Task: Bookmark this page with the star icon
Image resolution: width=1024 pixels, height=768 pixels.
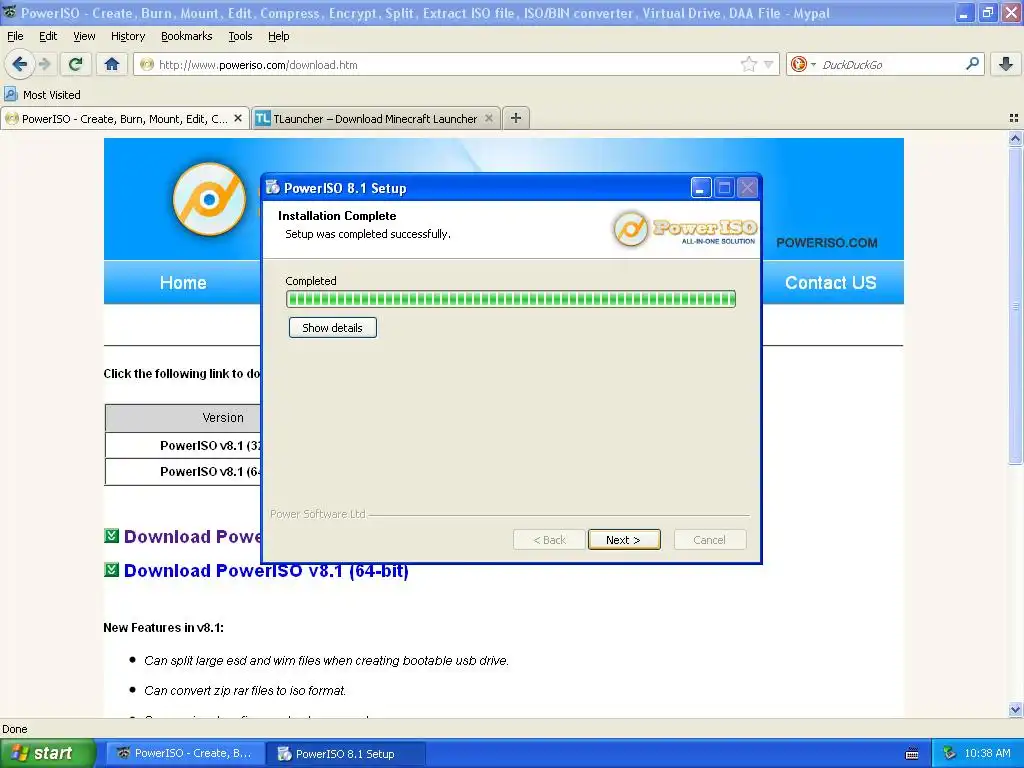Action: 748,64
